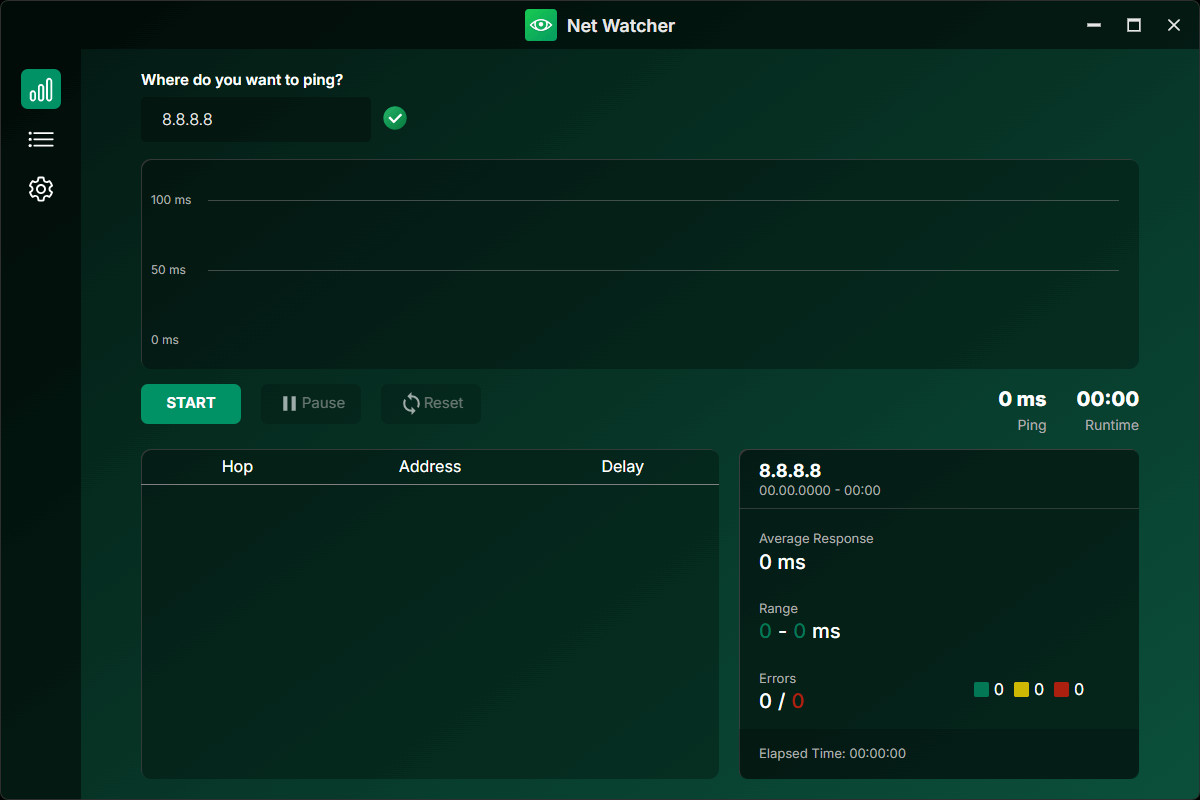Click the green error count swatch

click(981, 689)
